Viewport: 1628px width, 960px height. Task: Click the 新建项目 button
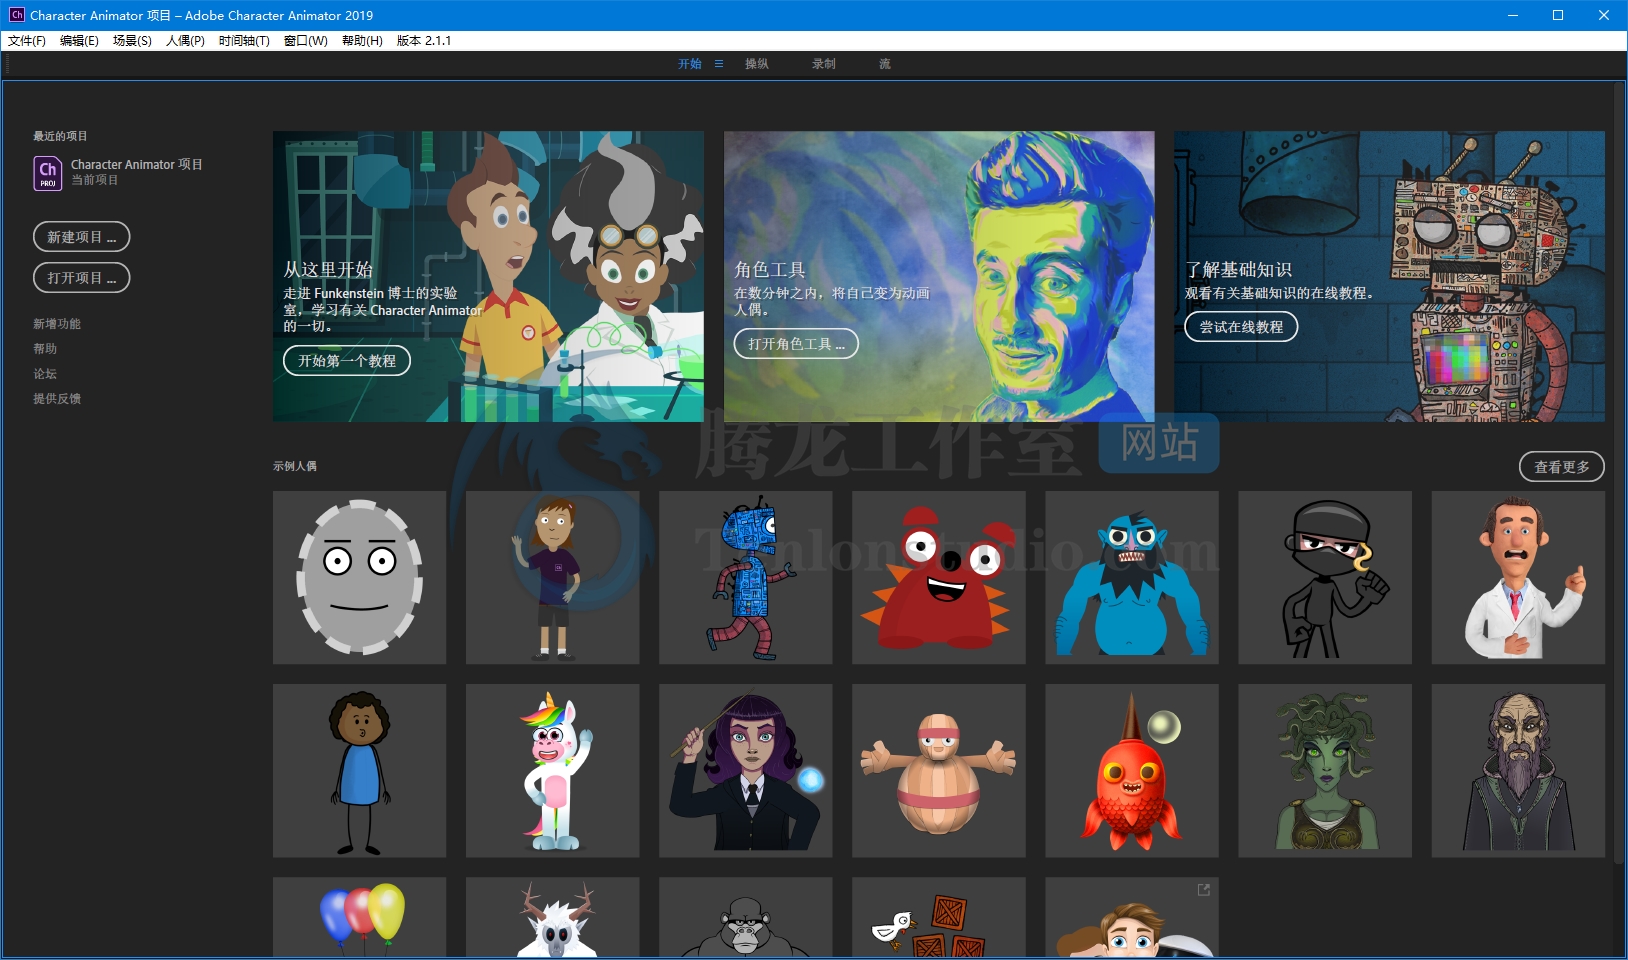(82, 237)
